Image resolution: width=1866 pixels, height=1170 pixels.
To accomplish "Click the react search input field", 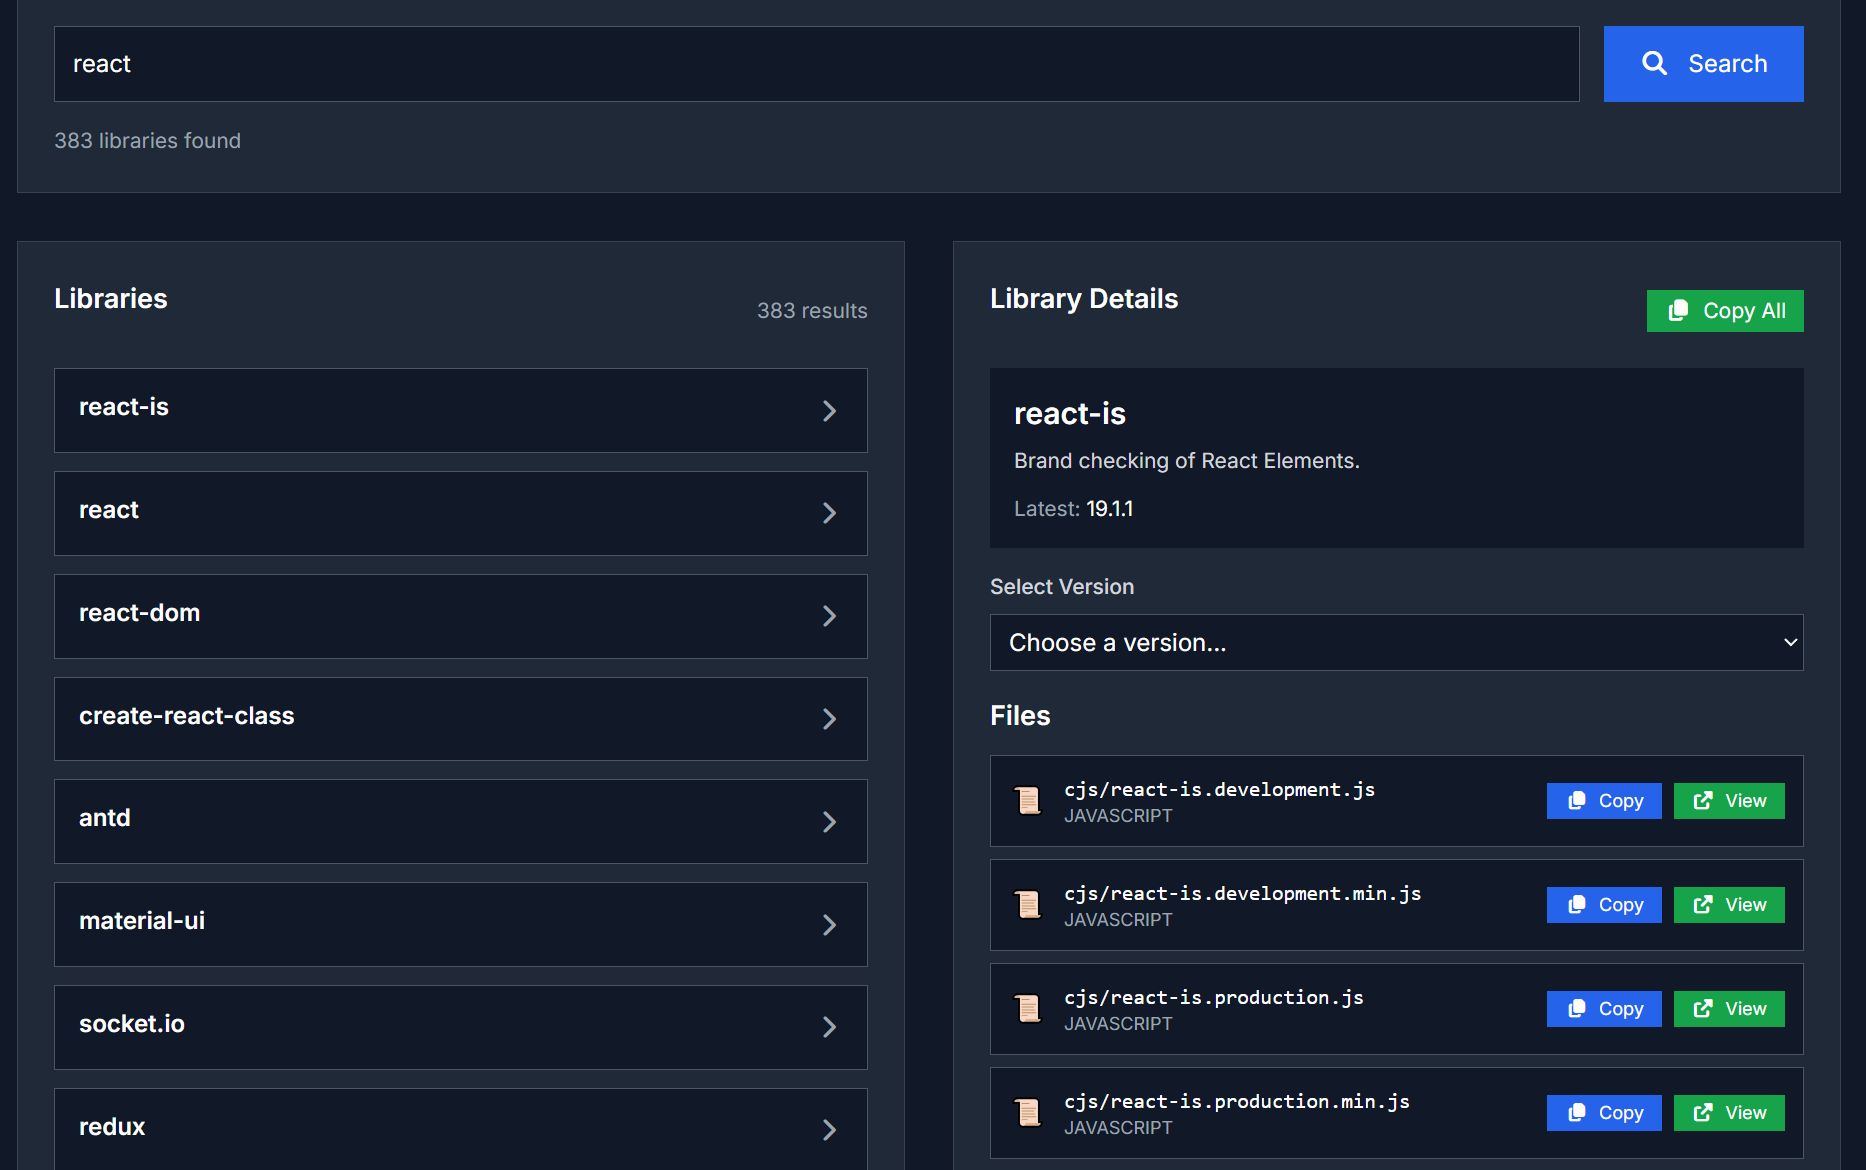I will click(816, 64).
